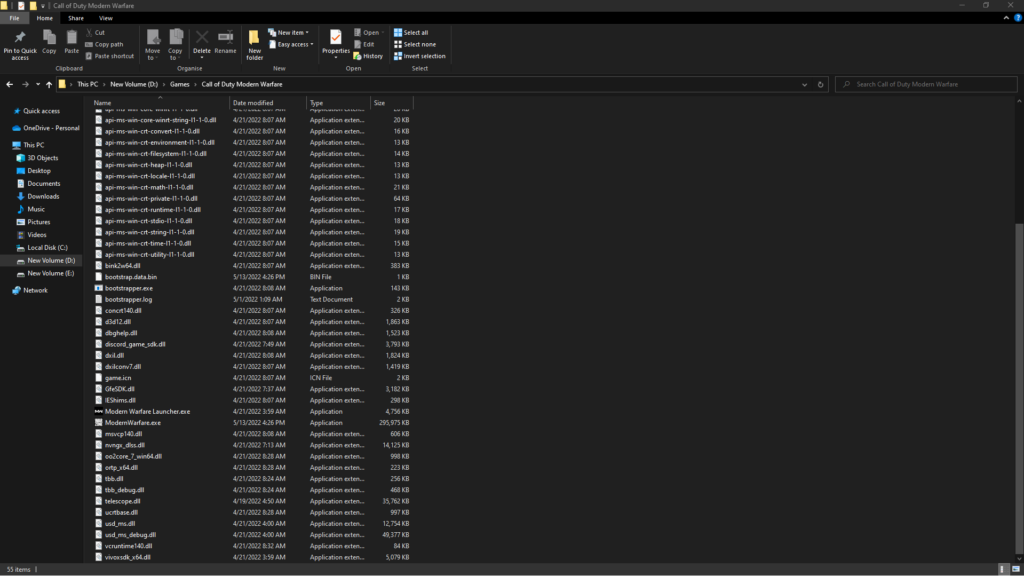The image size is (1024, 576).
Task: Open the recent locations dropdown arrow
Action: (38, 84)
